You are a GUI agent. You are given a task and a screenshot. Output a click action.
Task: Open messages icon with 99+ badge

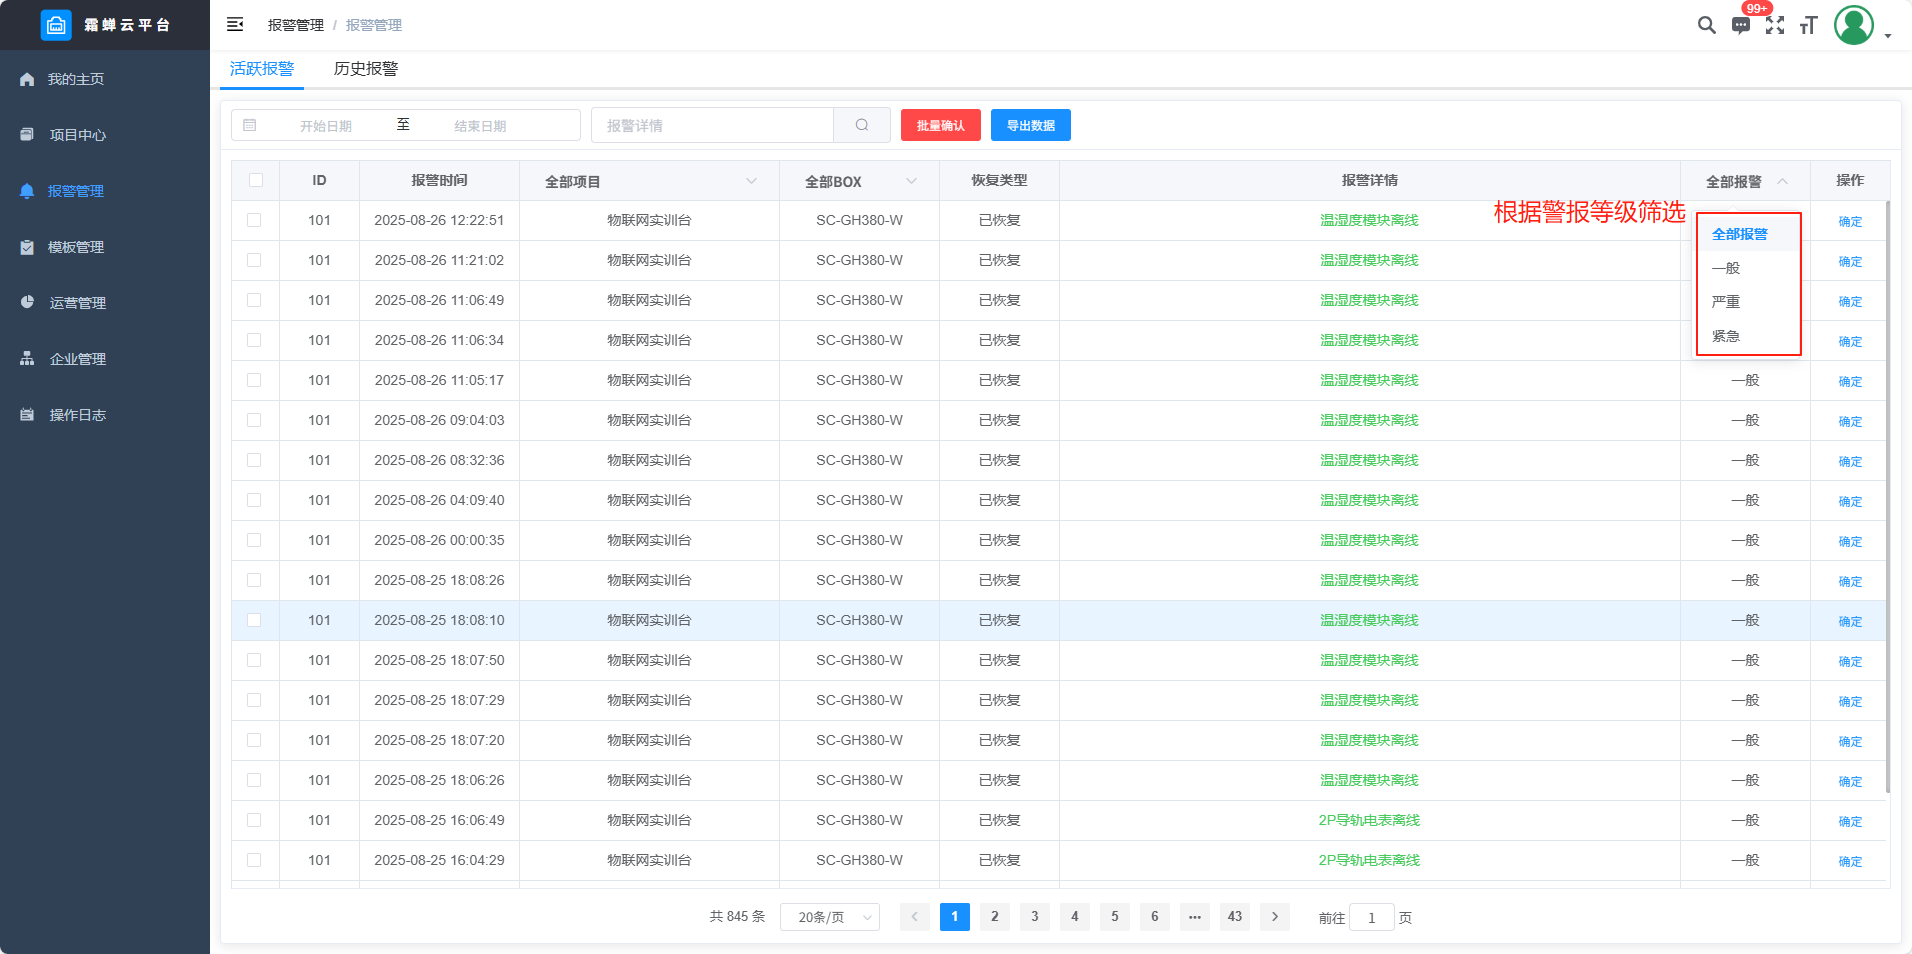tap(1741, 26)
